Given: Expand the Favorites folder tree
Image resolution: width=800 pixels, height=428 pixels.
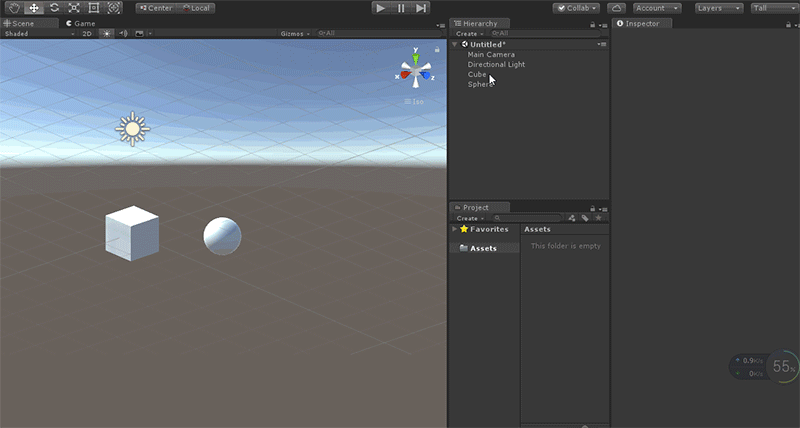Looking at the screenshot, I should (455, 229).
